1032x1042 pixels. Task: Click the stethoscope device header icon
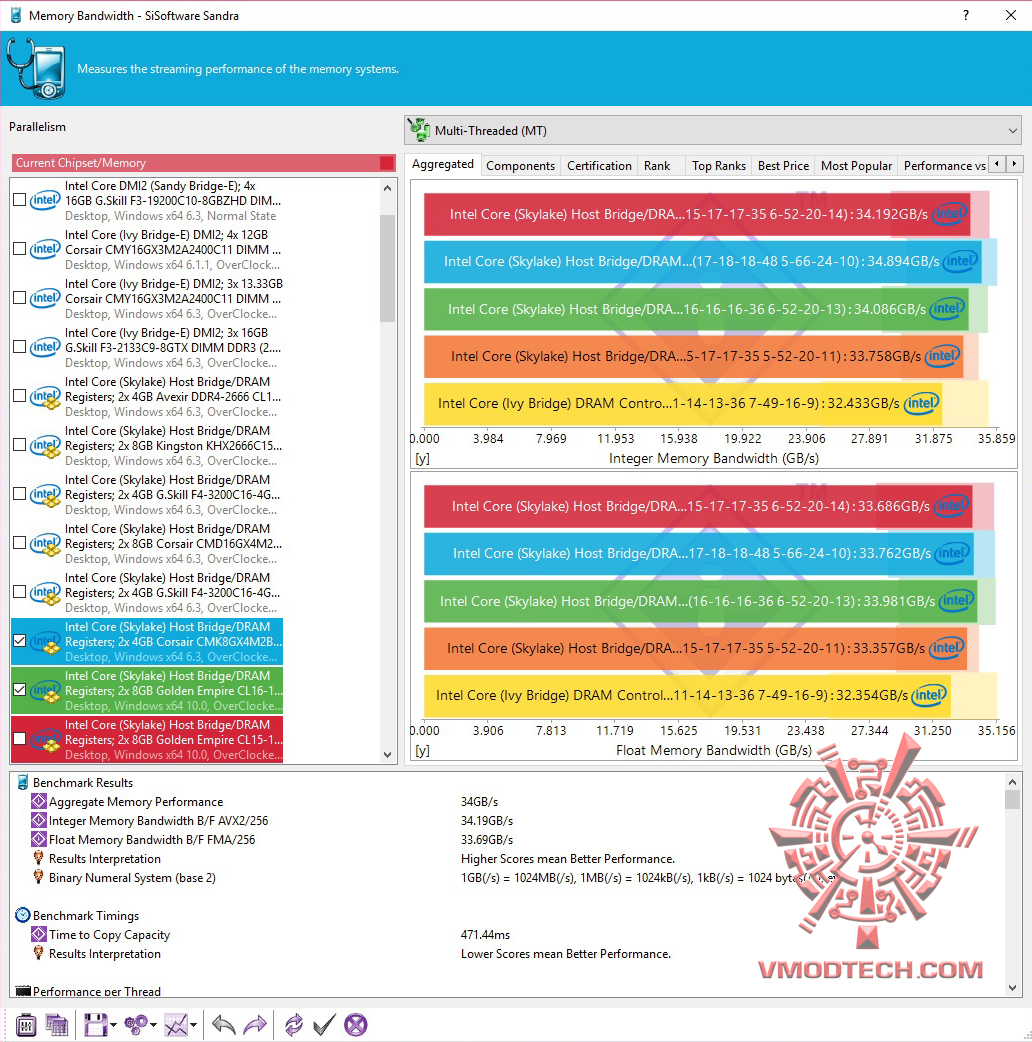pos(36,68)
